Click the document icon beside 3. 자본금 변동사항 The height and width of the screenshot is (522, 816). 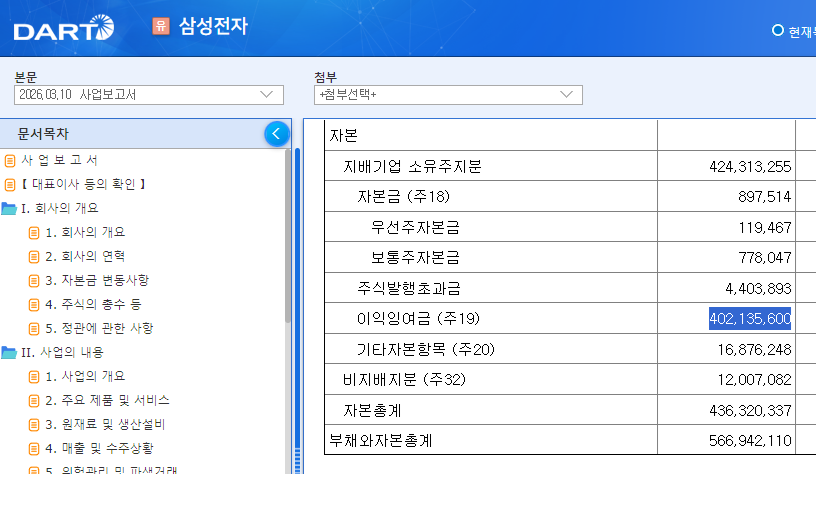(34, 281)
